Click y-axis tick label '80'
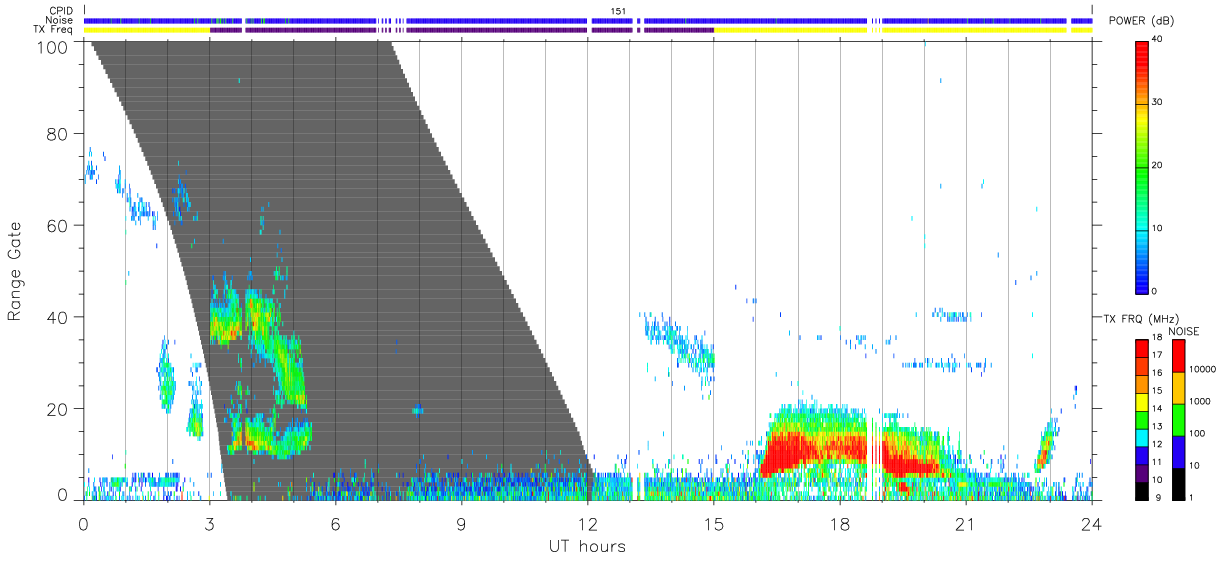The image size is (1228, 567). (59, 135)
